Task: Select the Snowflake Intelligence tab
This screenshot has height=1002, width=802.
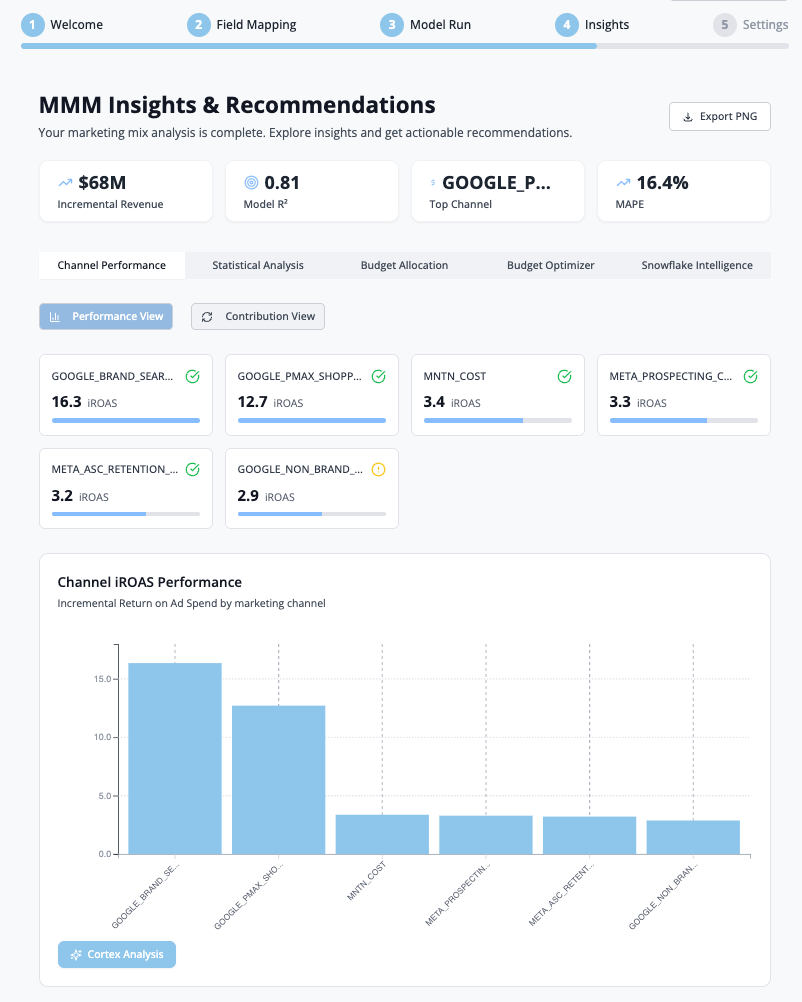Action: (697, 265)
